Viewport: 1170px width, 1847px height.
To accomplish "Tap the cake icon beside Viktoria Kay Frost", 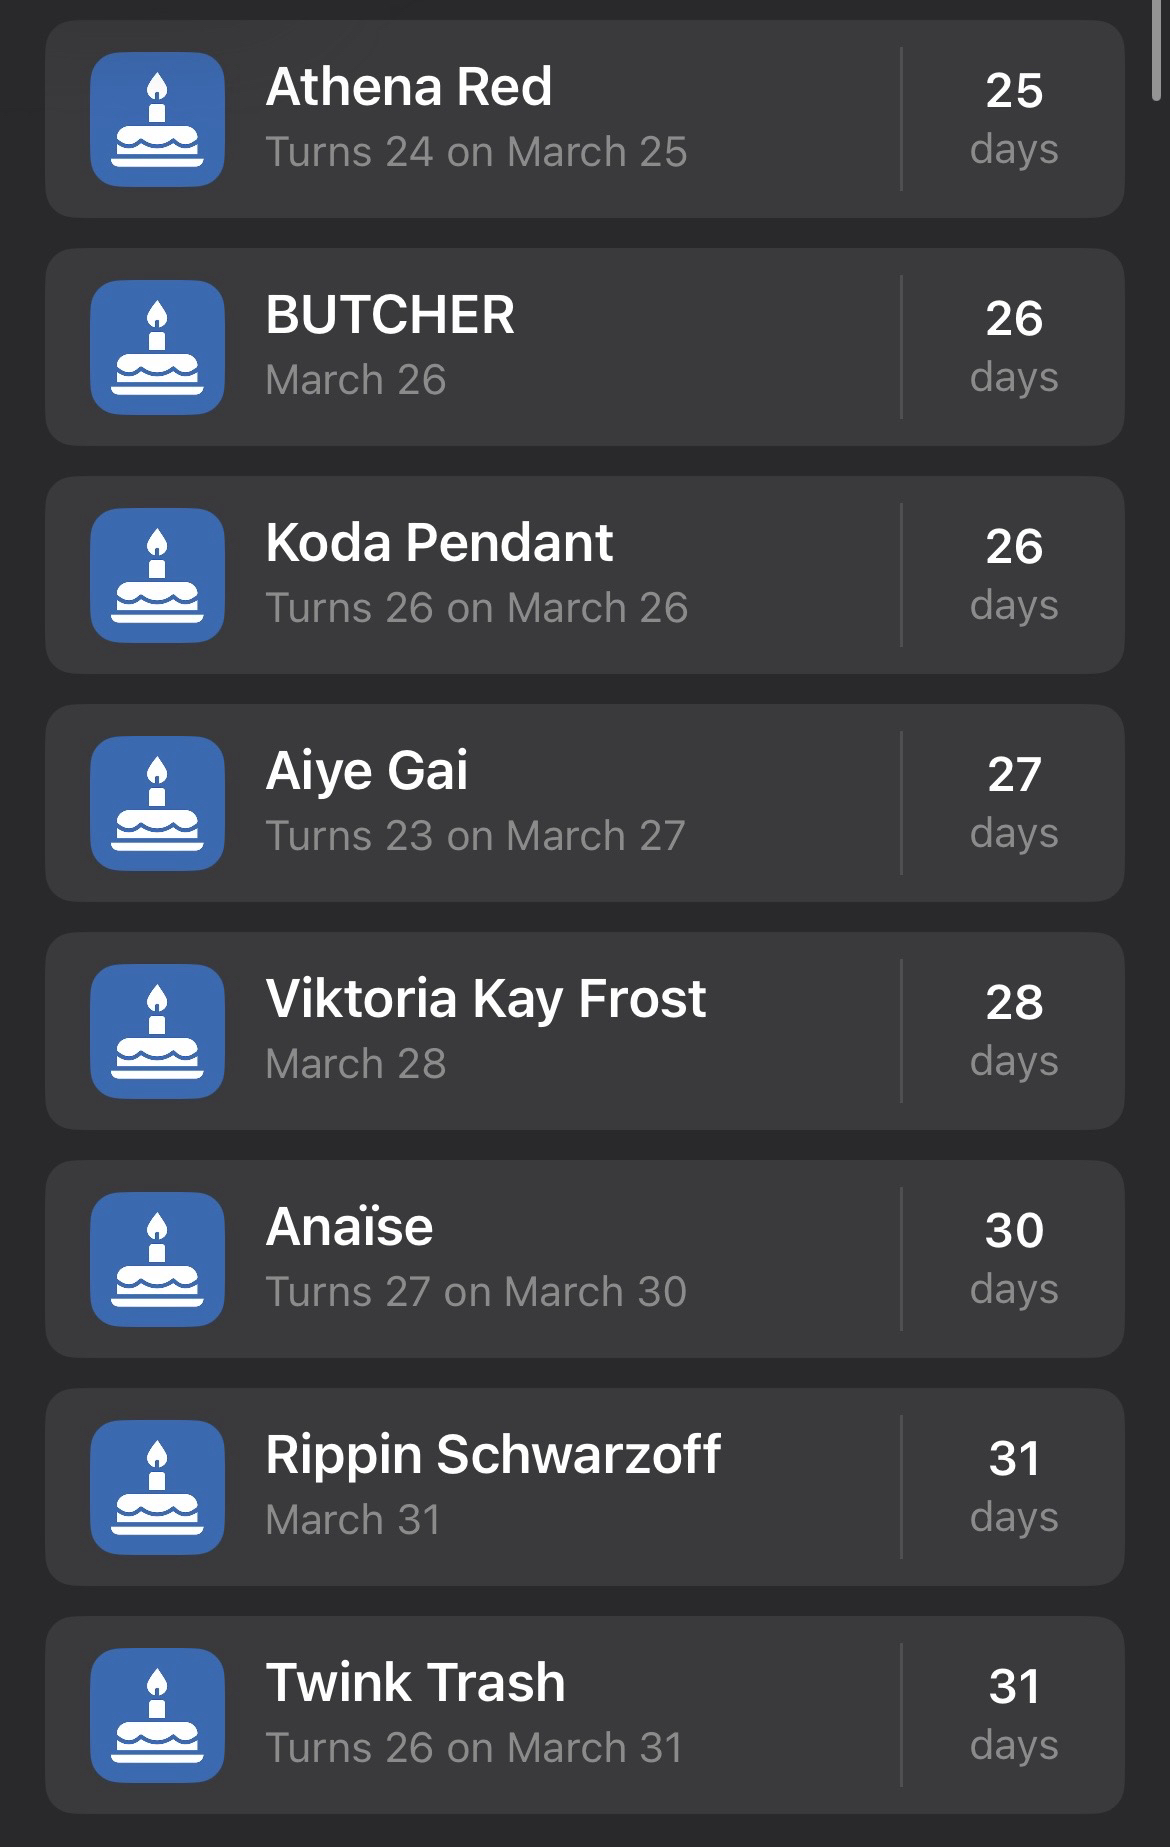I will pyautogui.click(x=157, y=1031).
